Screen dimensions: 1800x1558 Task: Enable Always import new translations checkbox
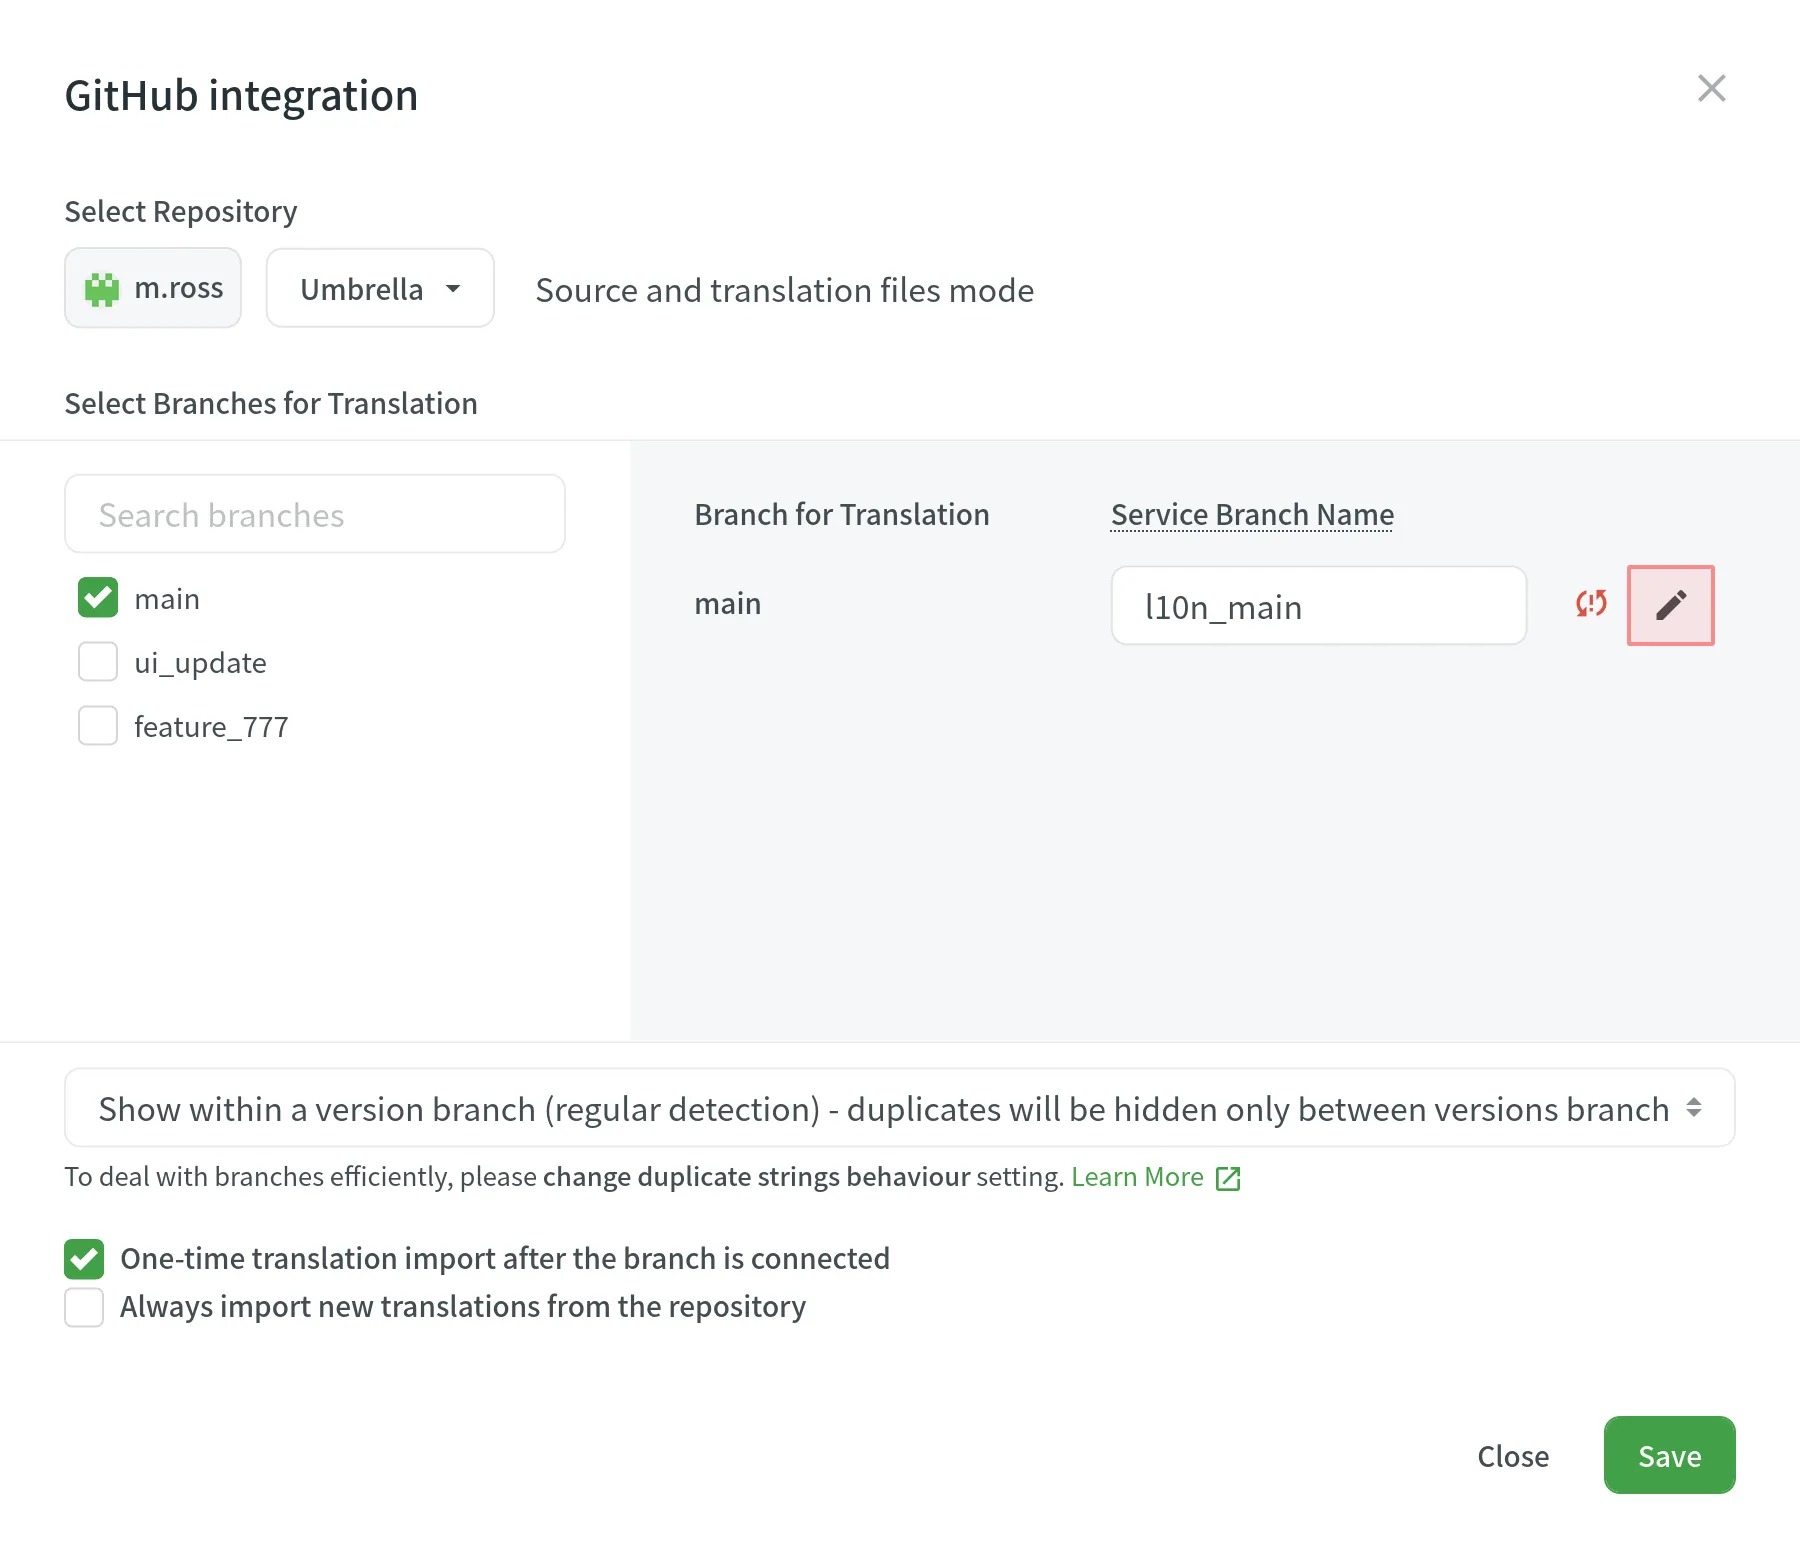(84, 1307)
